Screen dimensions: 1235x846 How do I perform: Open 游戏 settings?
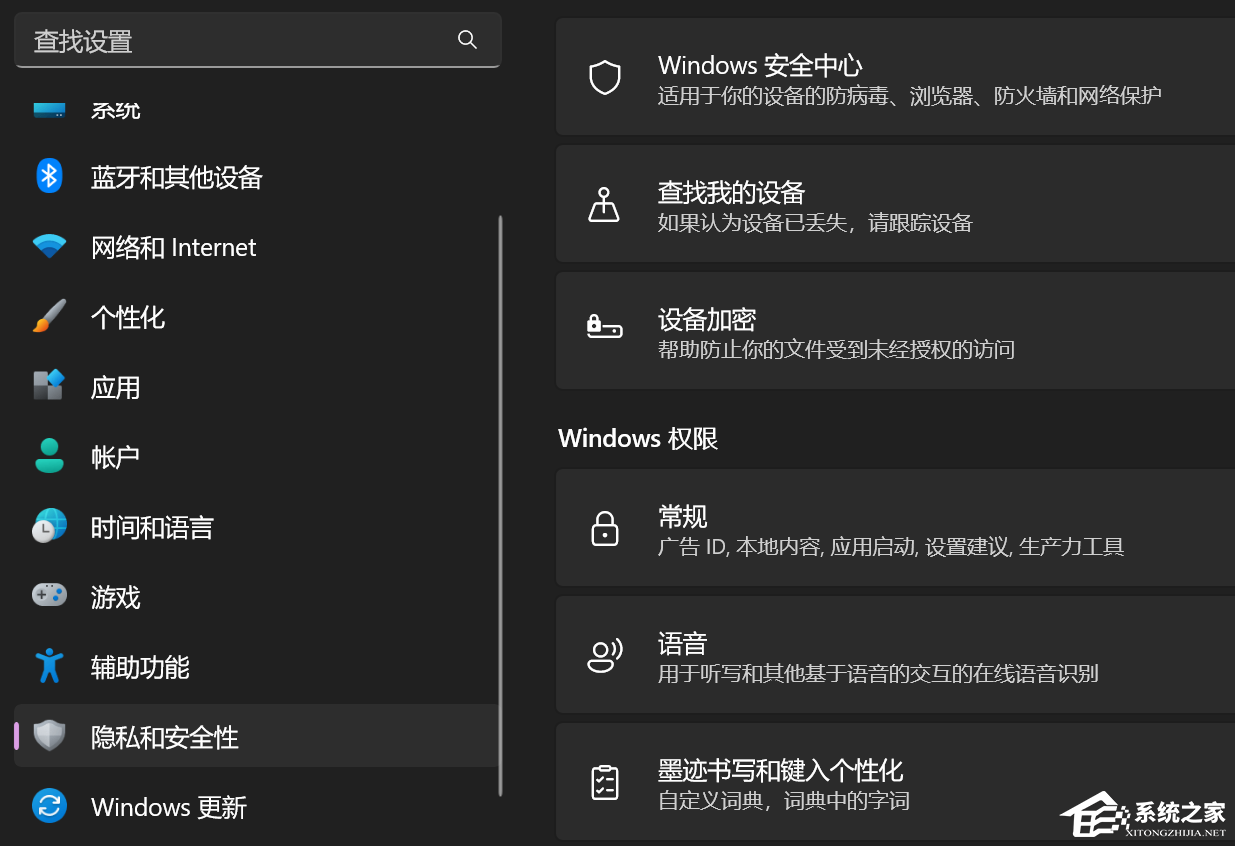coord(256,597)
